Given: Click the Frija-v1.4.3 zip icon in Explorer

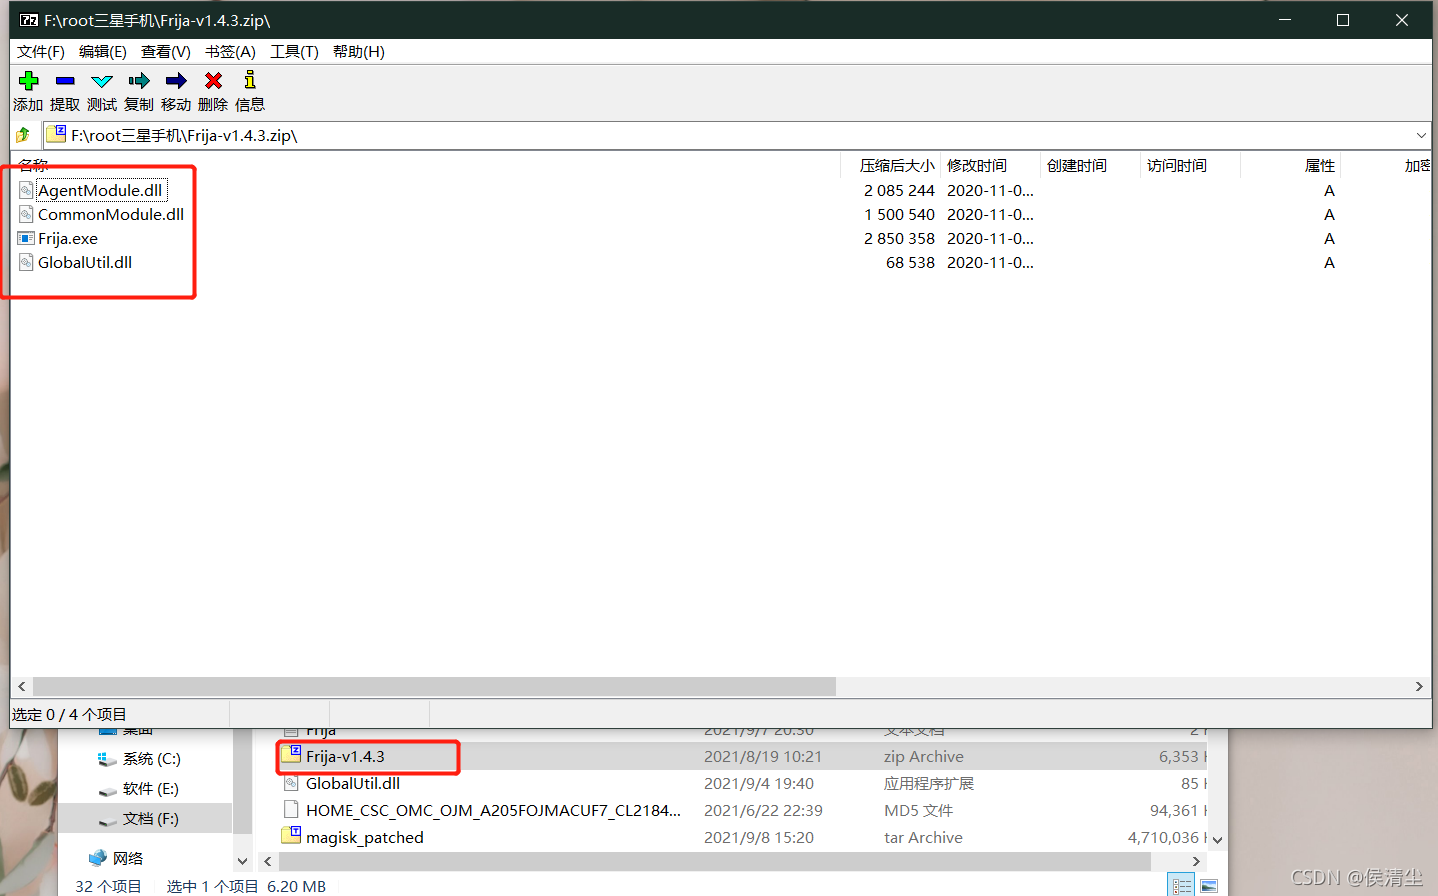Looking at the screenshot, I should [291, 755].
